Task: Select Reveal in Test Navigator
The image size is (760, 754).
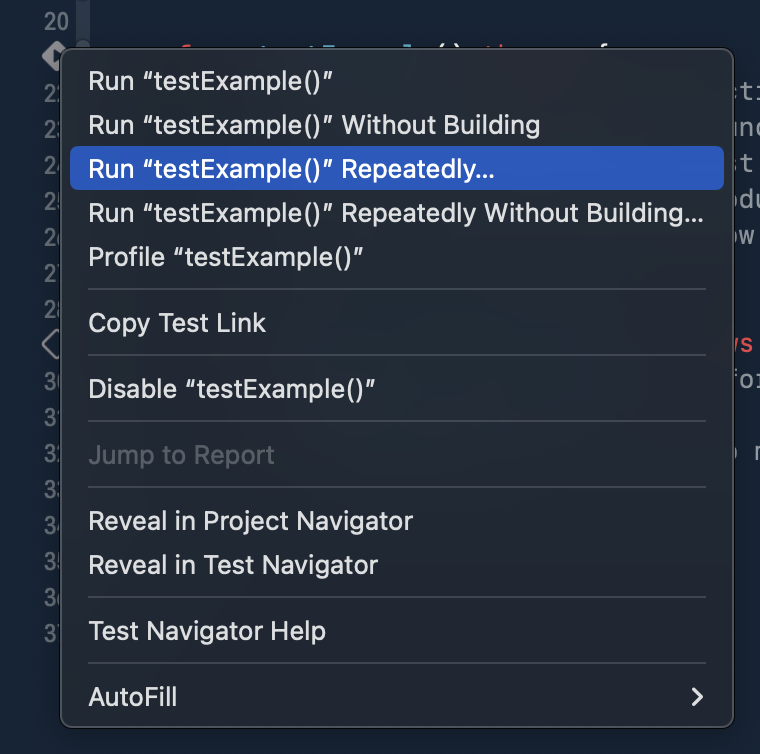Action: tap(396, 565)
